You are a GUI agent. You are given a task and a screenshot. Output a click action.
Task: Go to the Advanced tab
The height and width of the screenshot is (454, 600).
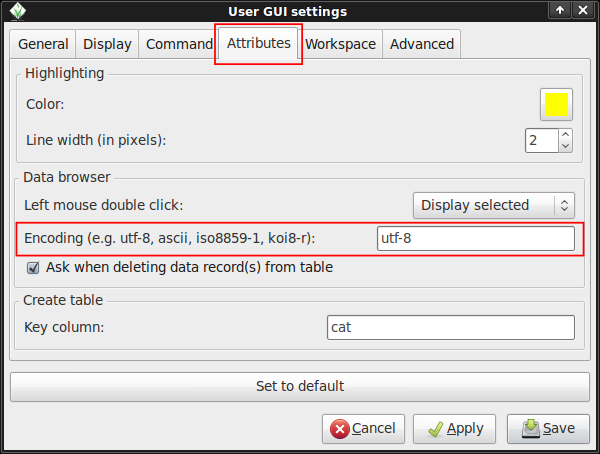click(422, 44)
